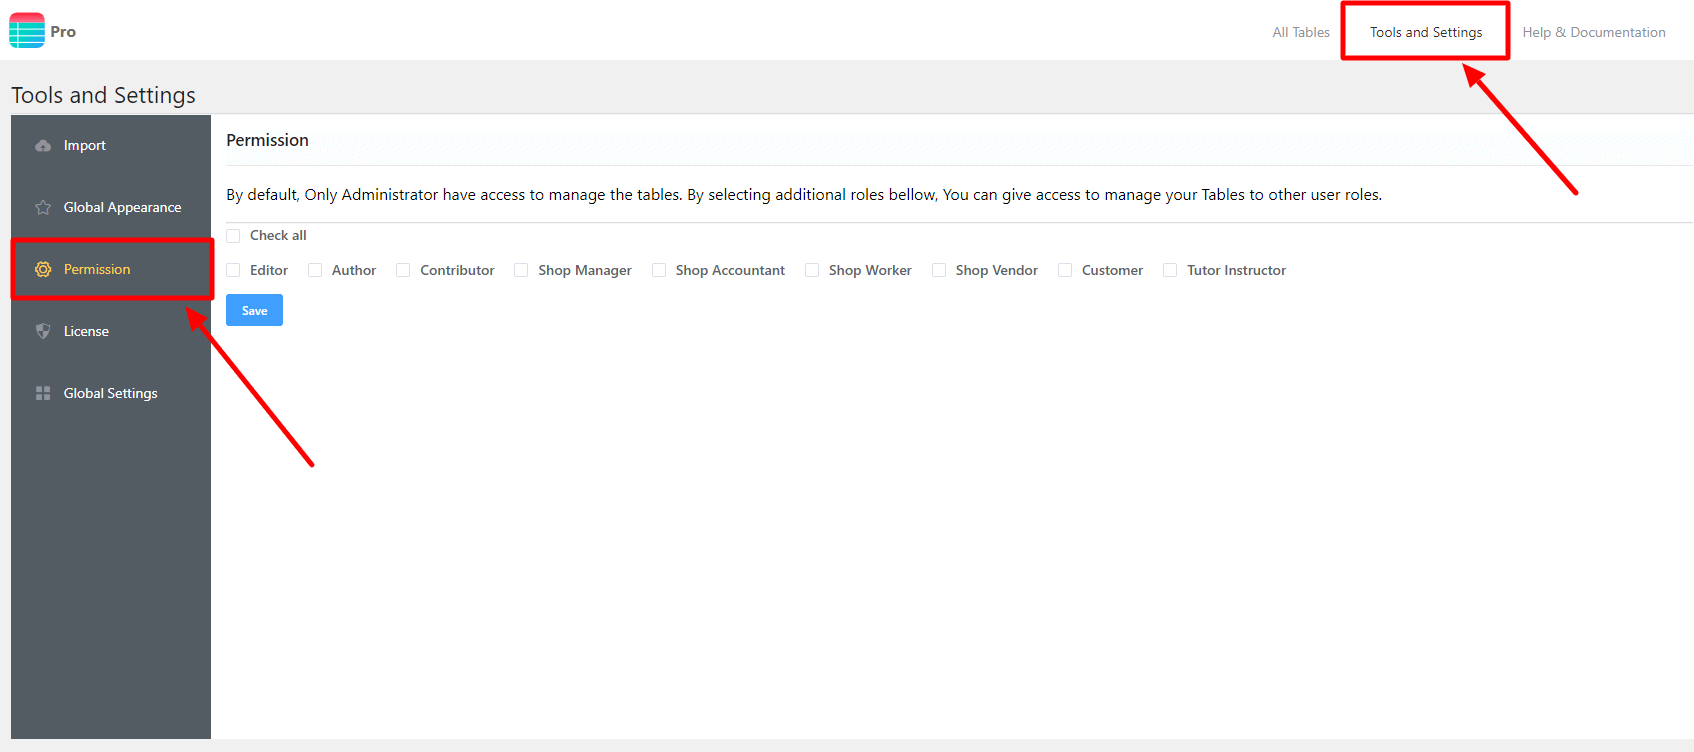Click the star icon next to Global Appearance

pyautogui.click(x=43, y=208)
